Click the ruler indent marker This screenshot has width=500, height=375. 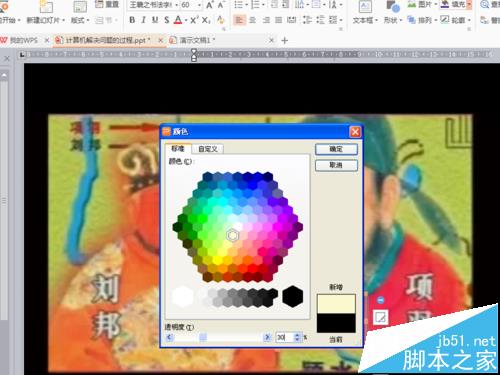pyautogui.click(x=194, y=55)
